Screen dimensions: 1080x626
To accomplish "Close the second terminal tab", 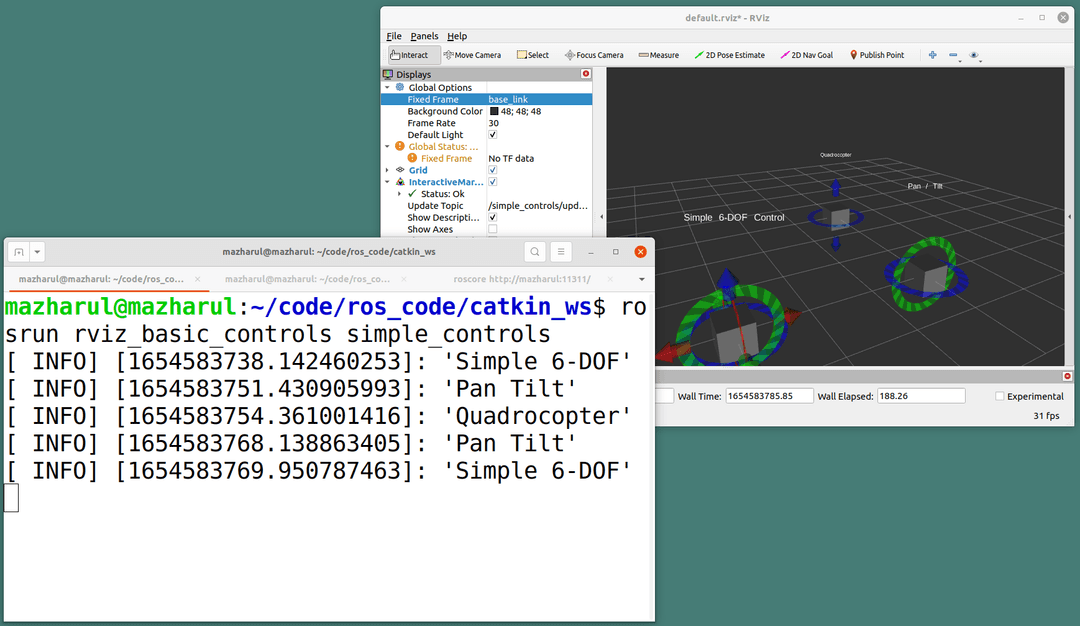I will 404,279.
